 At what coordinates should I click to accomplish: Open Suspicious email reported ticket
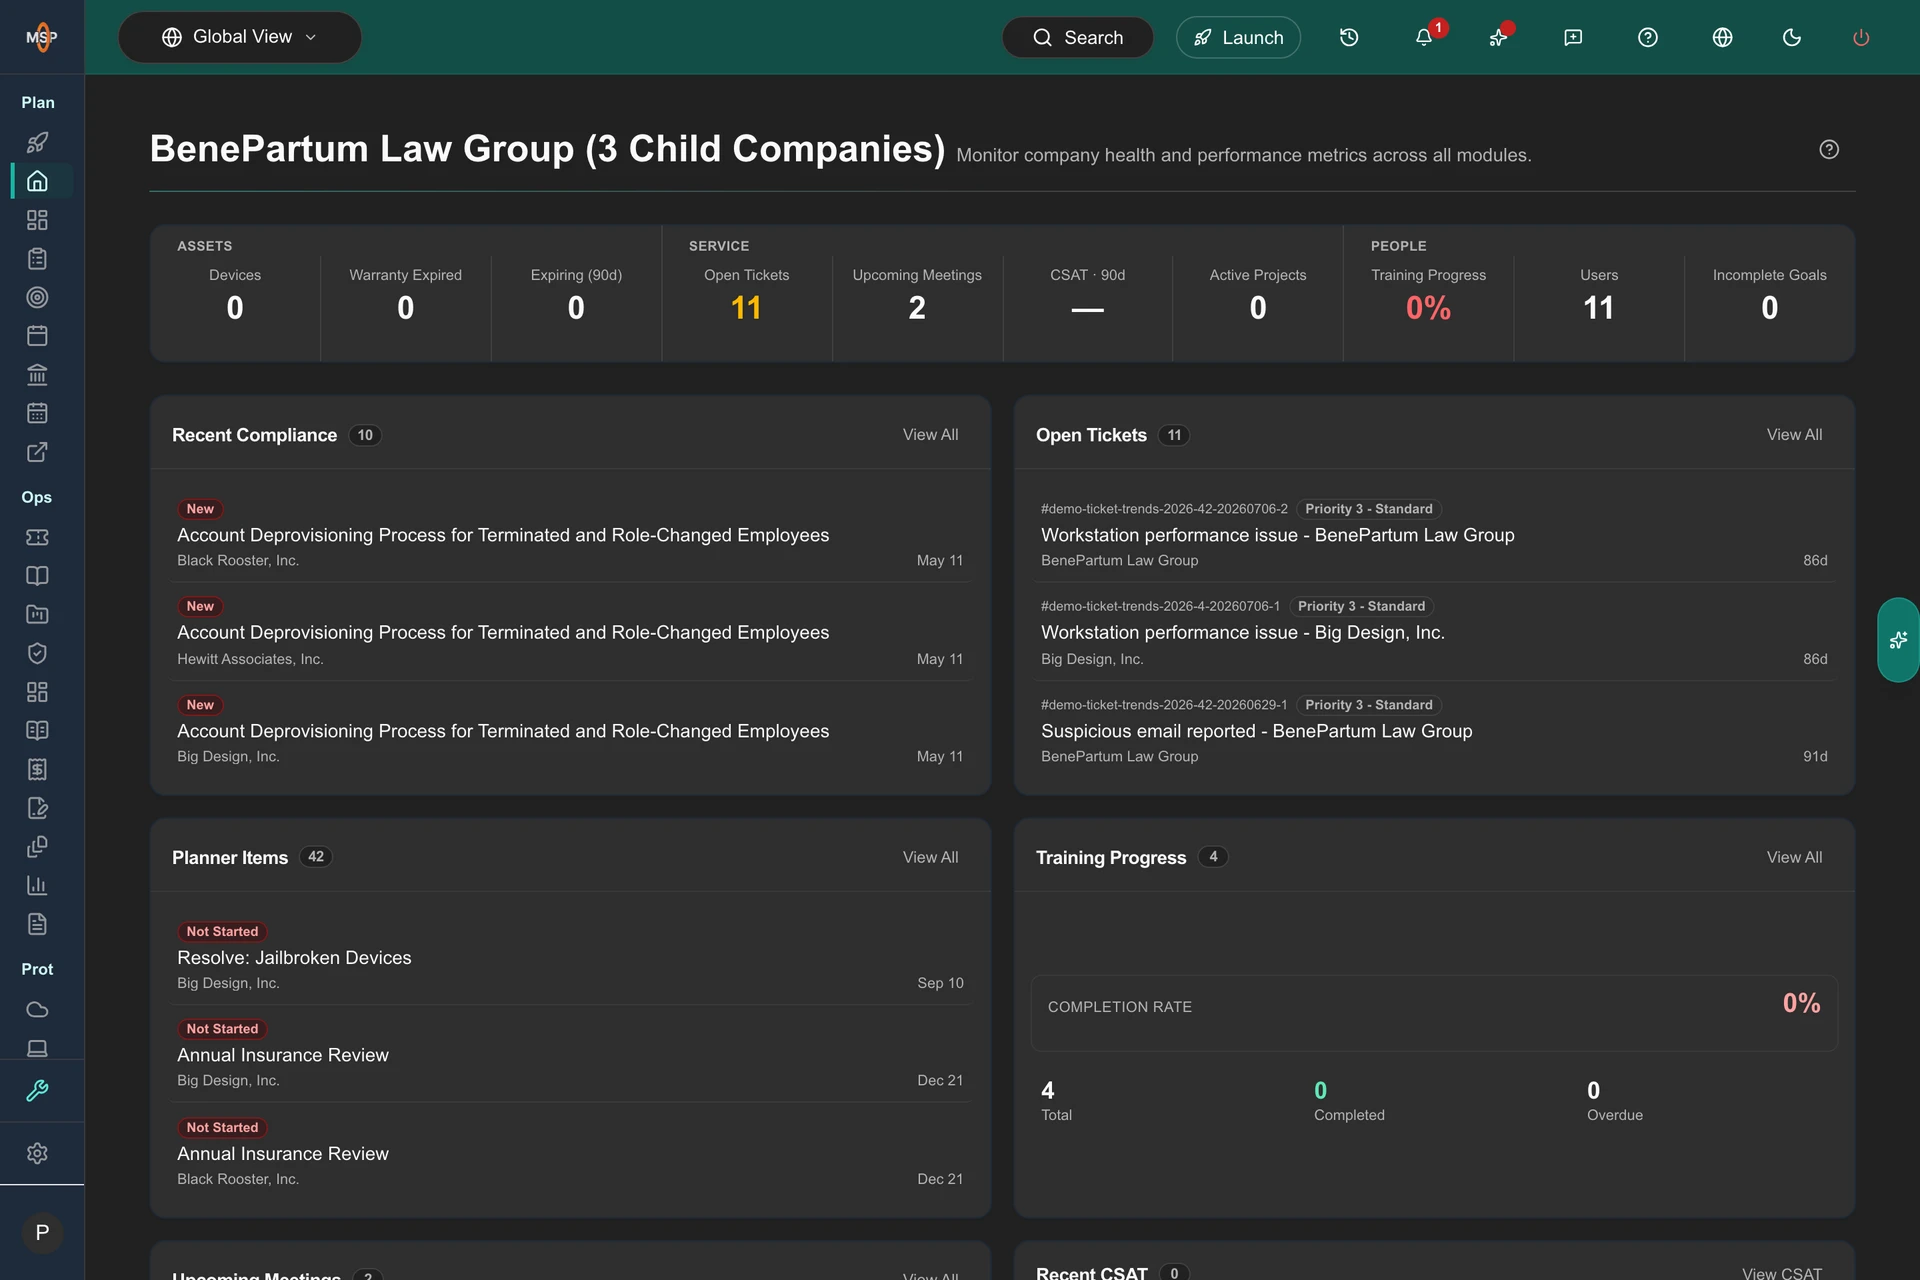[1434, 730]
